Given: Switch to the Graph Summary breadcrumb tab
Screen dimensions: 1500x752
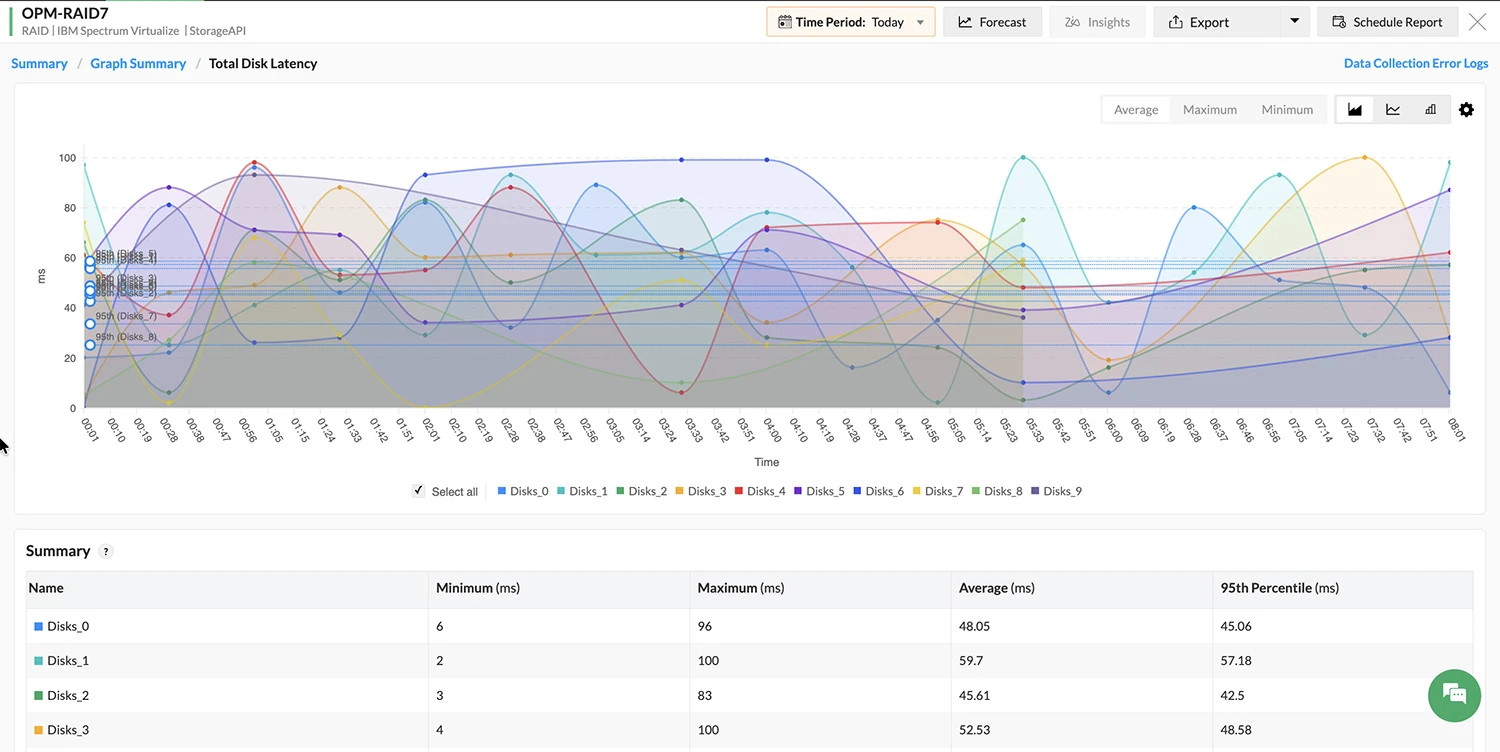Looking at the screenshot, I should tap(137, 62).
